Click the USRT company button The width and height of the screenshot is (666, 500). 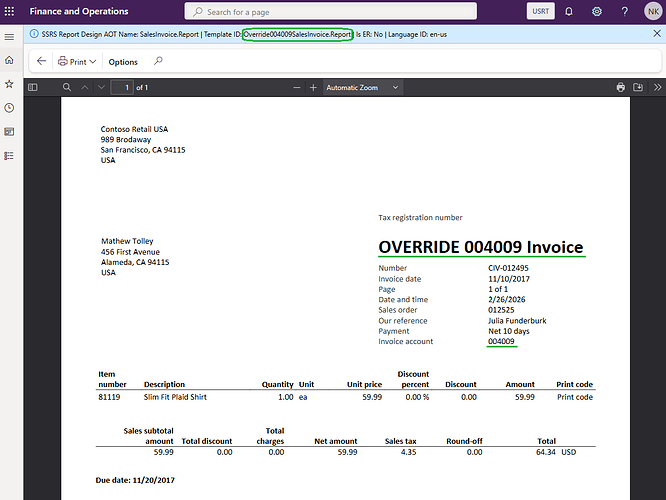tap(540, 11)
